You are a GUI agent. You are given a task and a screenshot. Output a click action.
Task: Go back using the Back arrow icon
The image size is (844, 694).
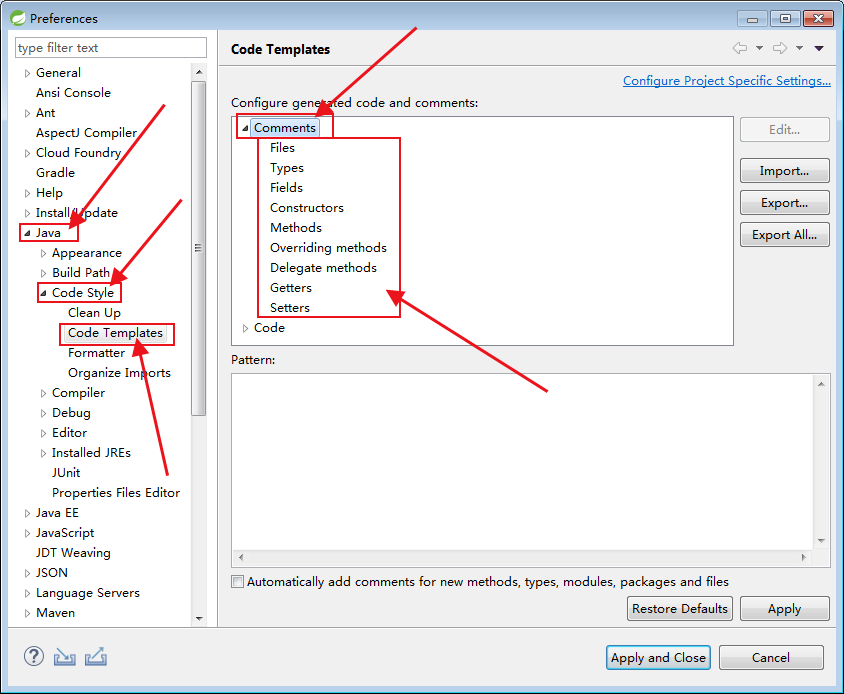tap(740, 48)
